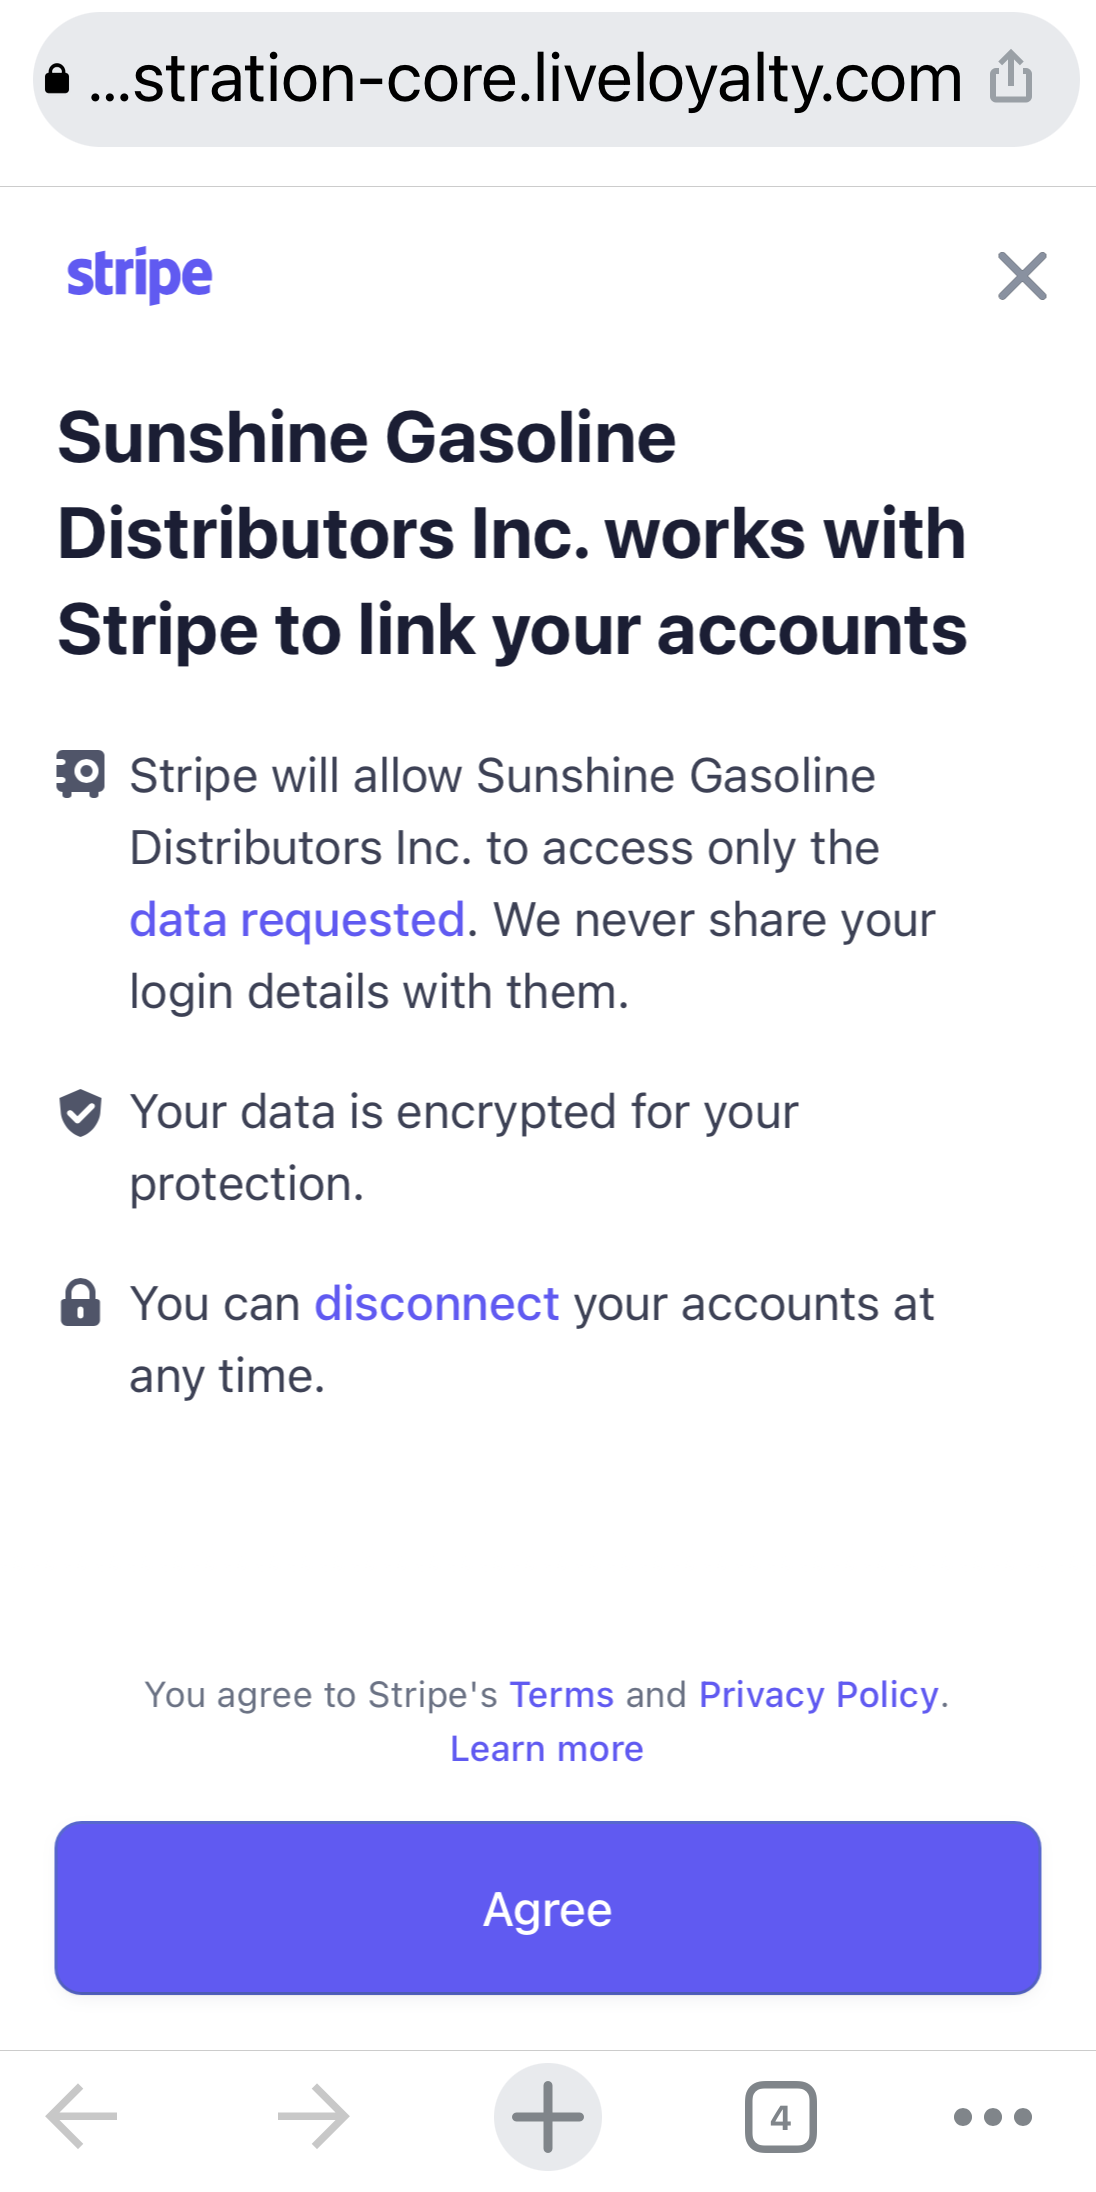Click the "disconnect" link
1096x2192 pixels.
click(437, 1304)
